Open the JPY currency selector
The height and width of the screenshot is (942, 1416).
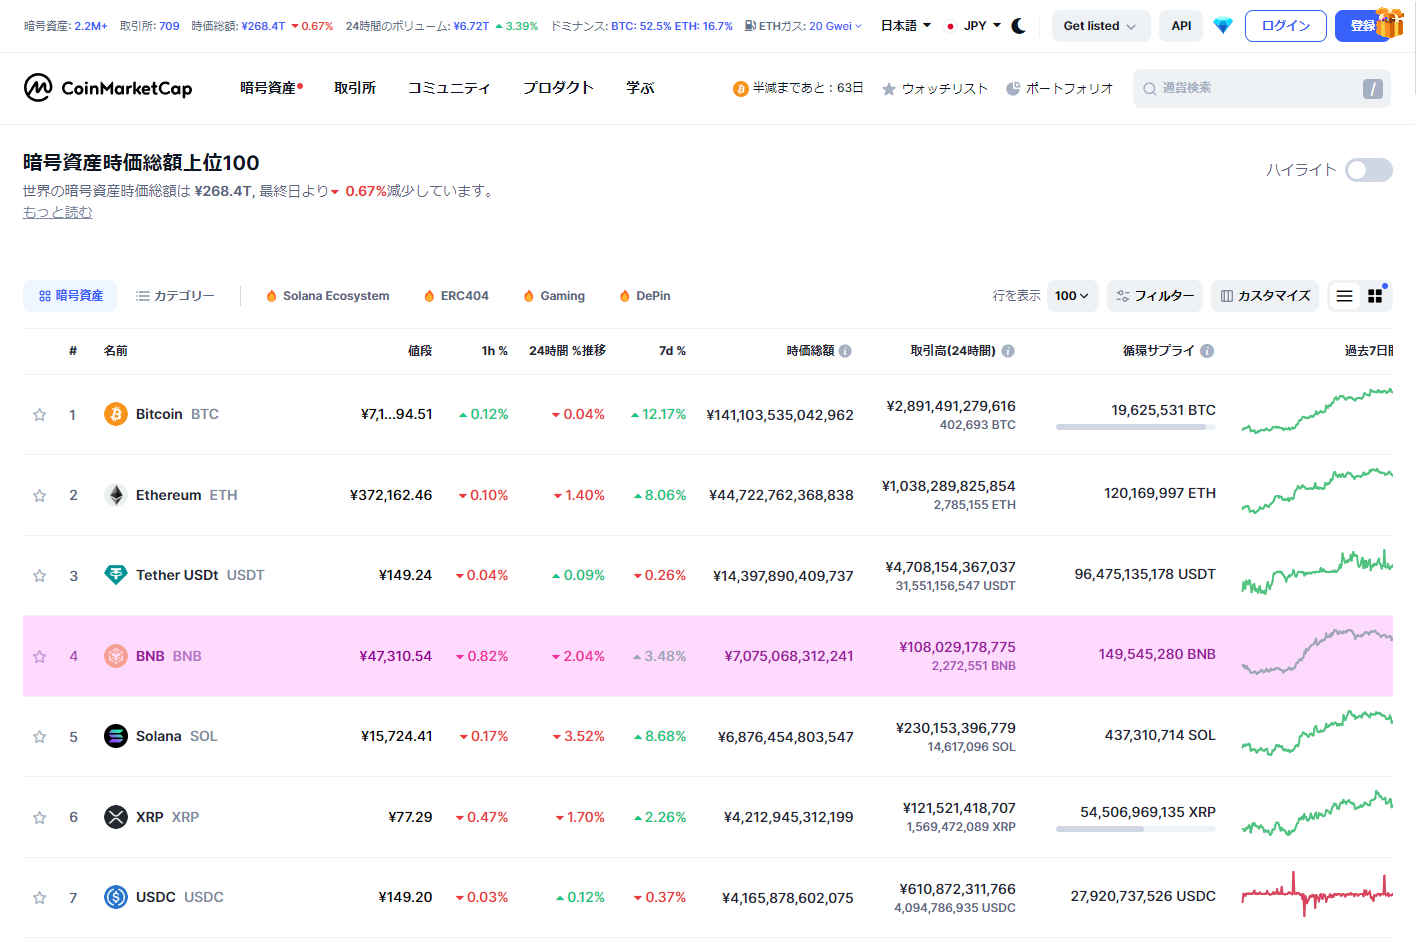[x=974, y=26]
